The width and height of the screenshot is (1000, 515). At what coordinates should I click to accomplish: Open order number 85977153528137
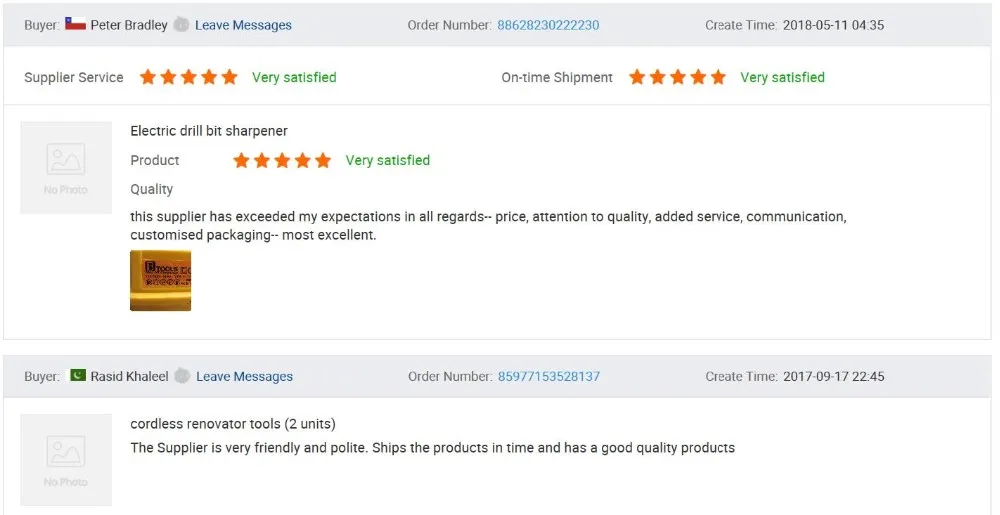click(549, 377)
